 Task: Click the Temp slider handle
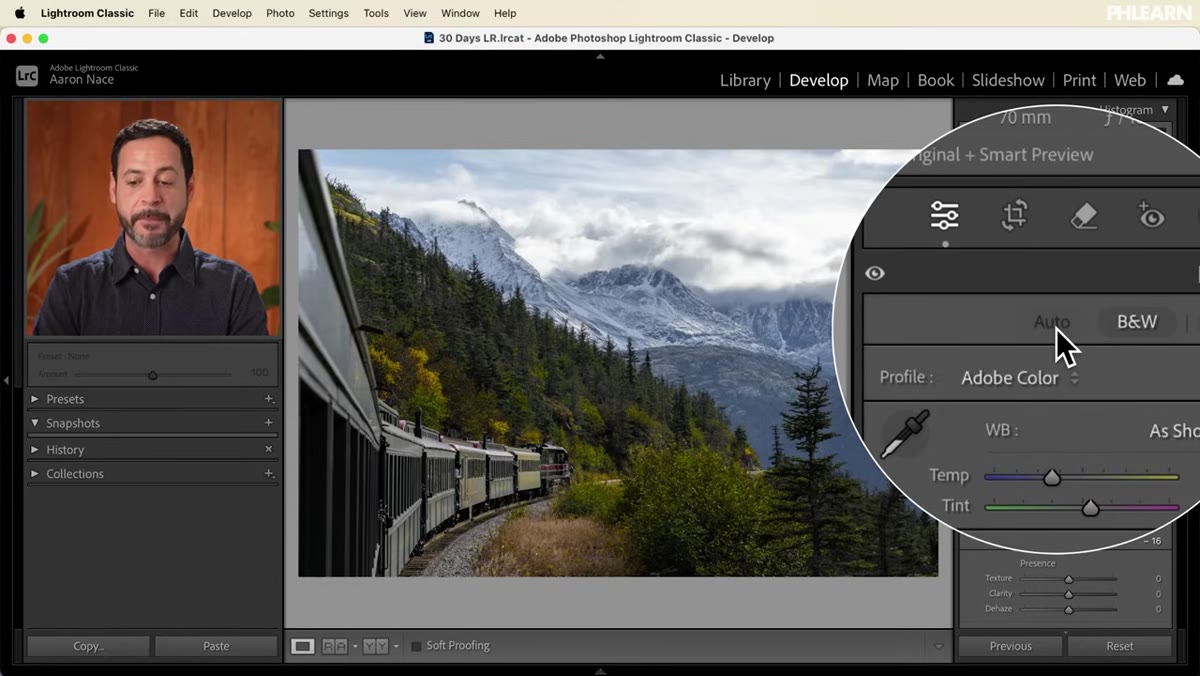tap(1052, 478)
